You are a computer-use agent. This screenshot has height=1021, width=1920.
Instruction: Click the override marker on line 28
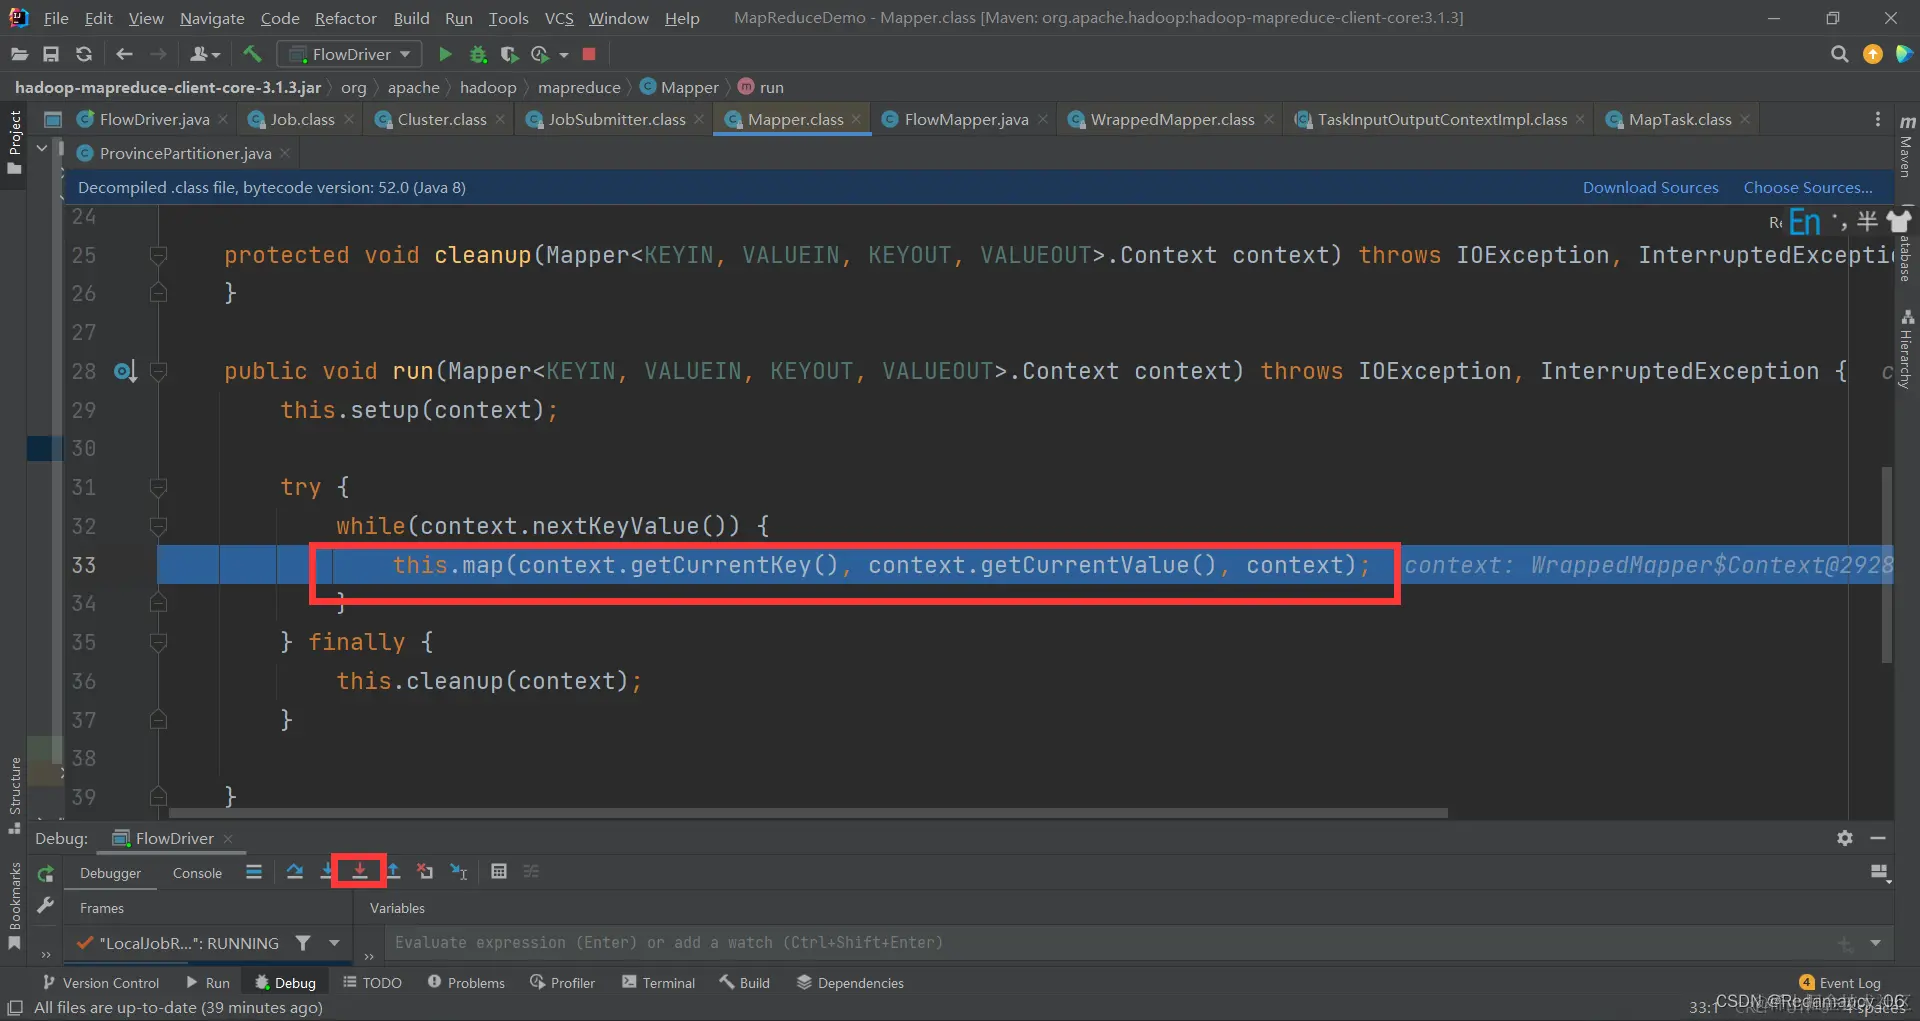pos(125,372)
